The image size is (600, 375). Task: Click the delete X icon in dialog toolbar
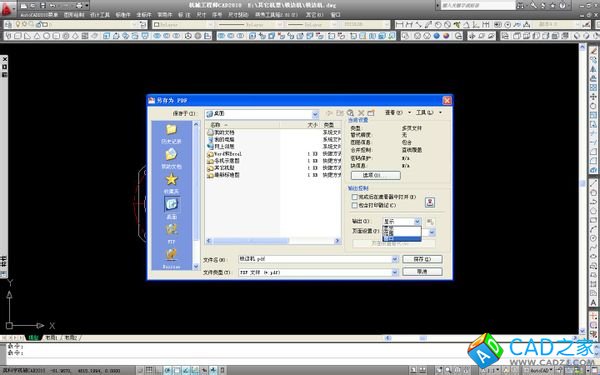coord(360,113)
